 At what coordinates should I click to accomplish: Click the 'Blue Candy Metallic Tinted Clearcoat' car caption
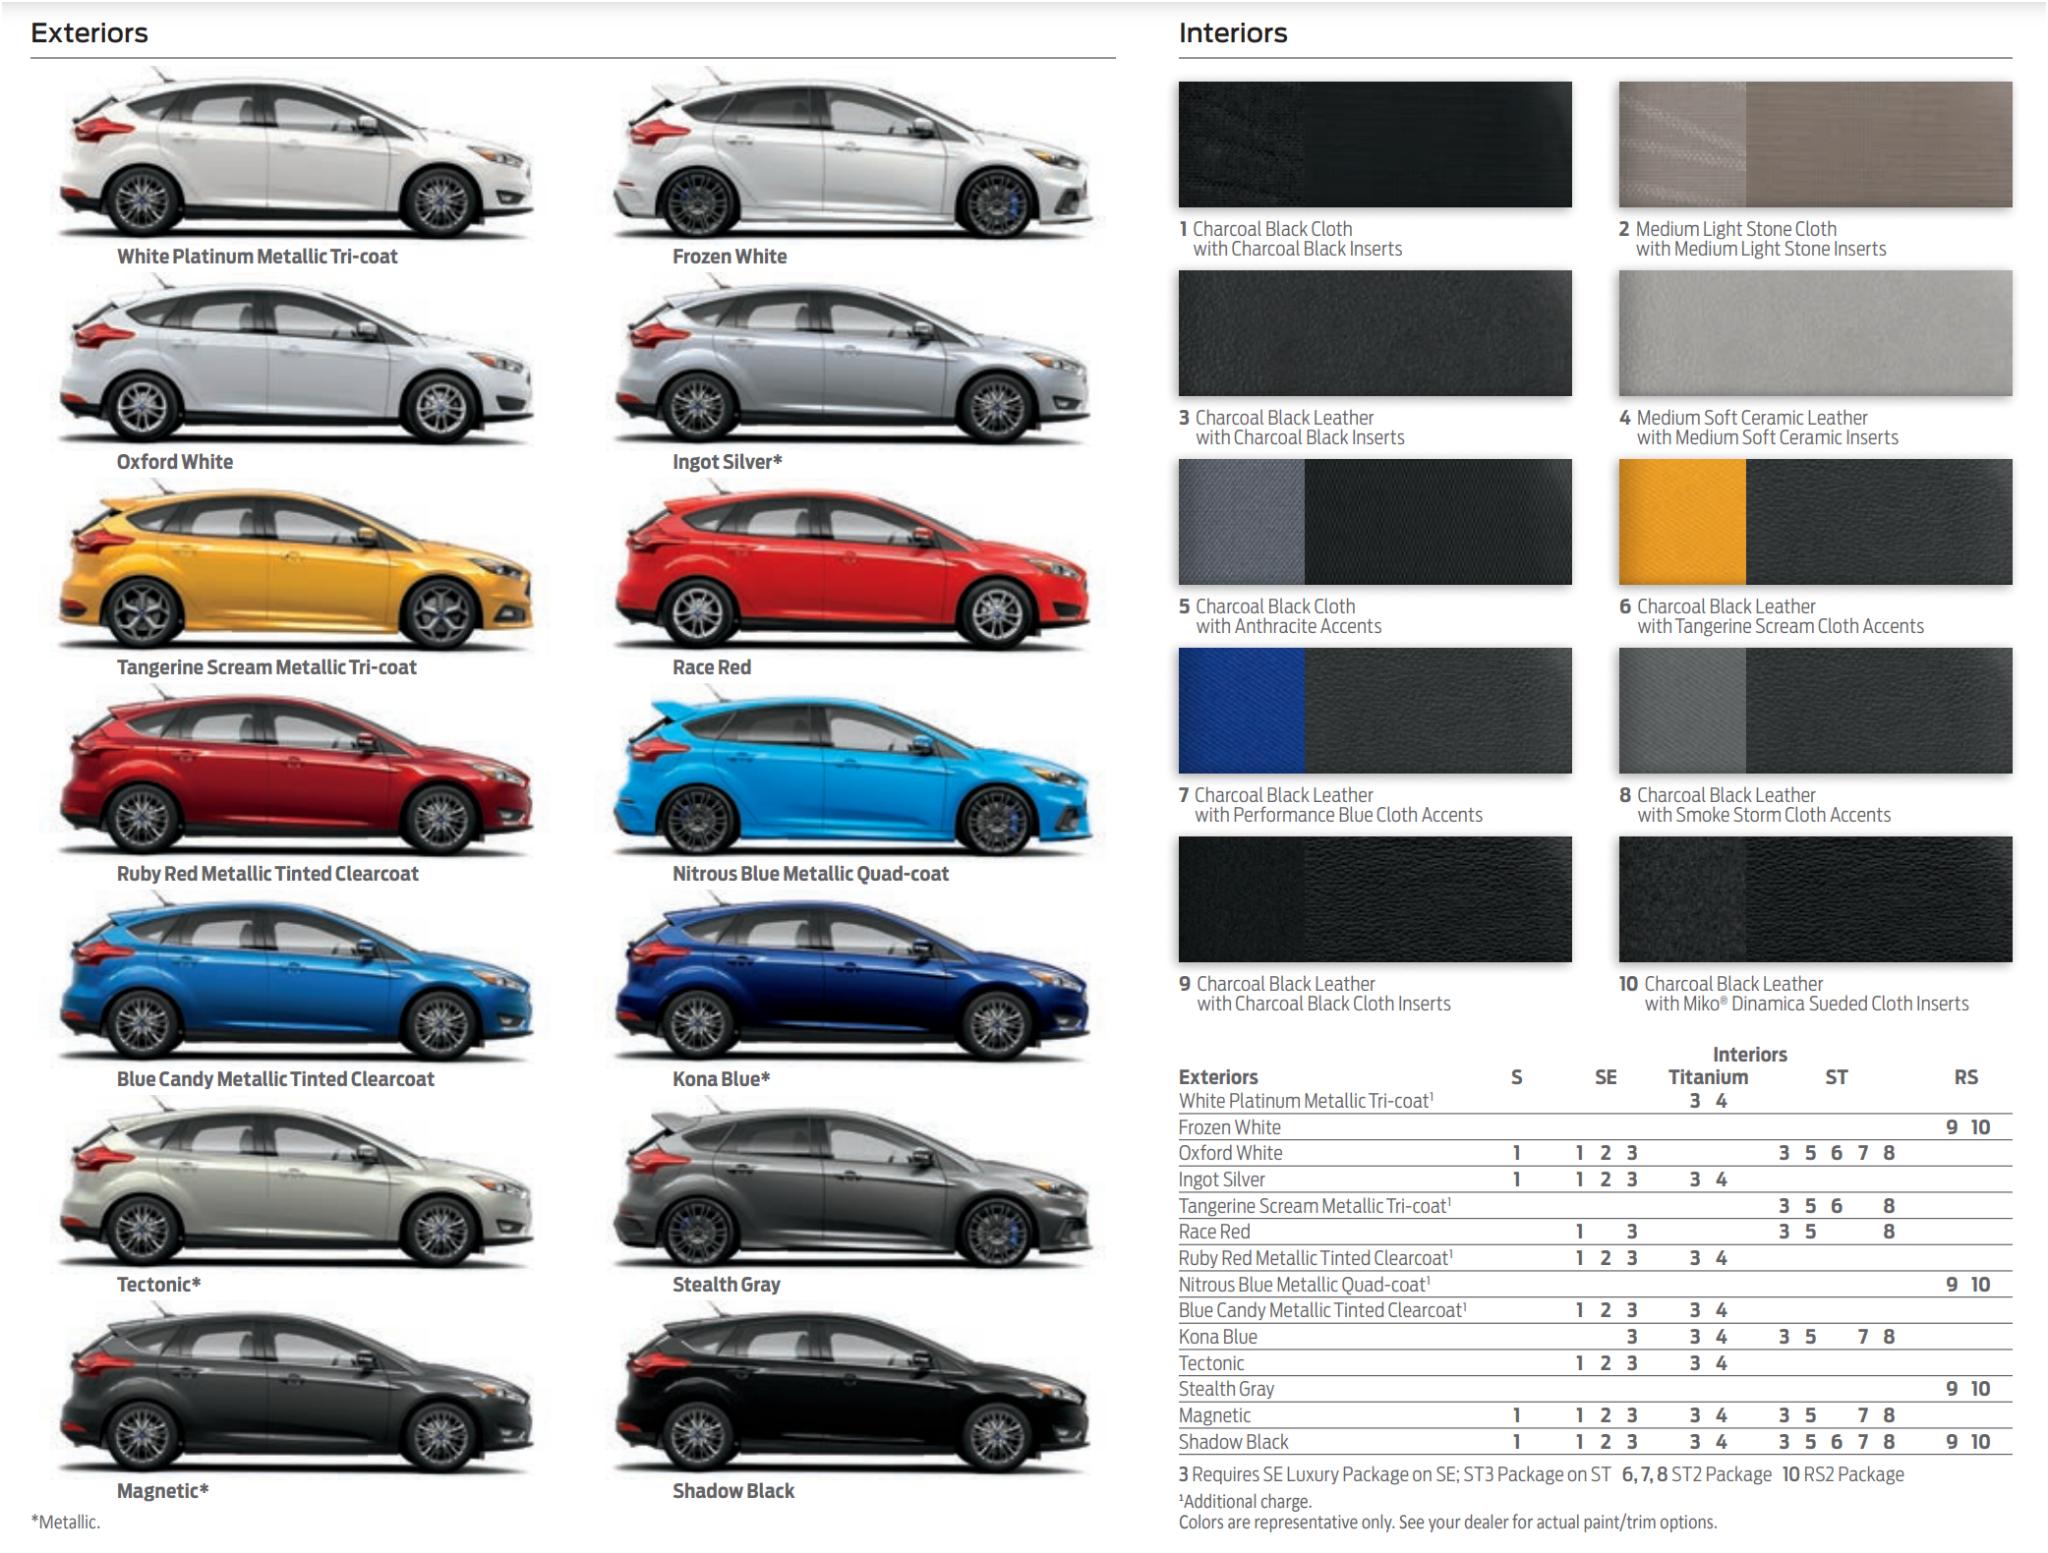[x=275, y=1079]
